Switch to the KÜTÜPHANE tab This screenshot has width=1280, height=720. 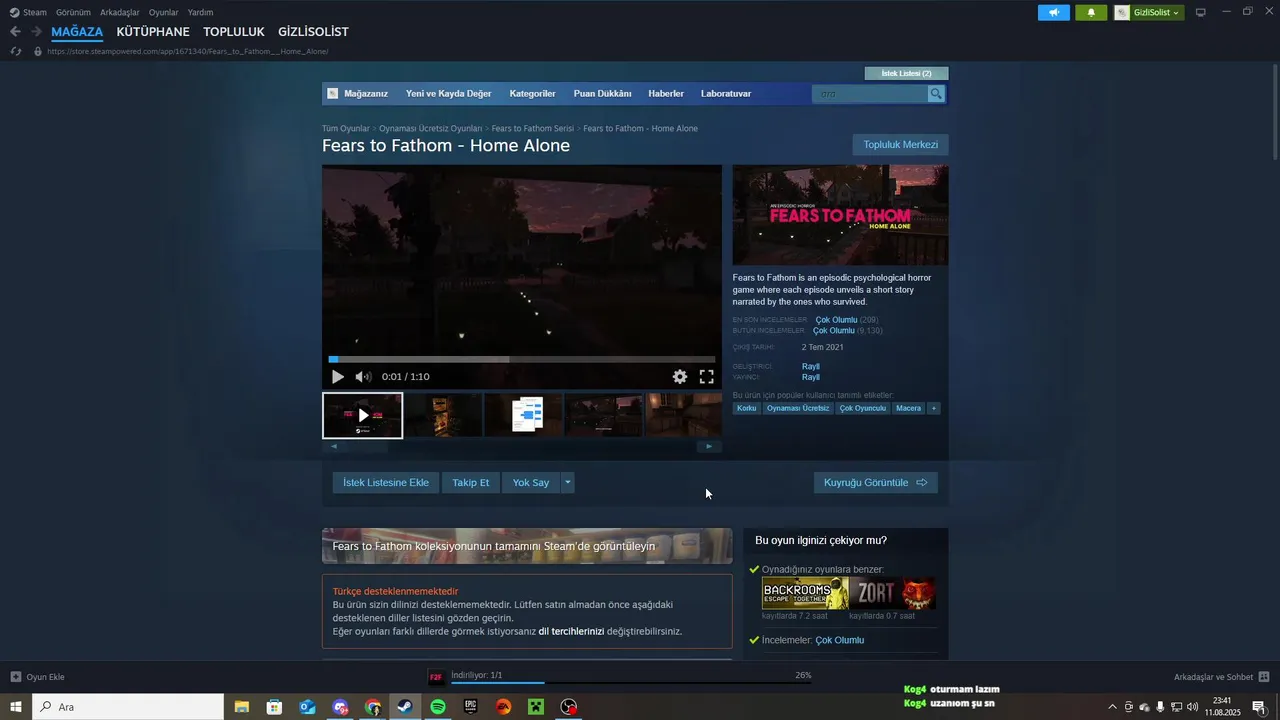153,32
